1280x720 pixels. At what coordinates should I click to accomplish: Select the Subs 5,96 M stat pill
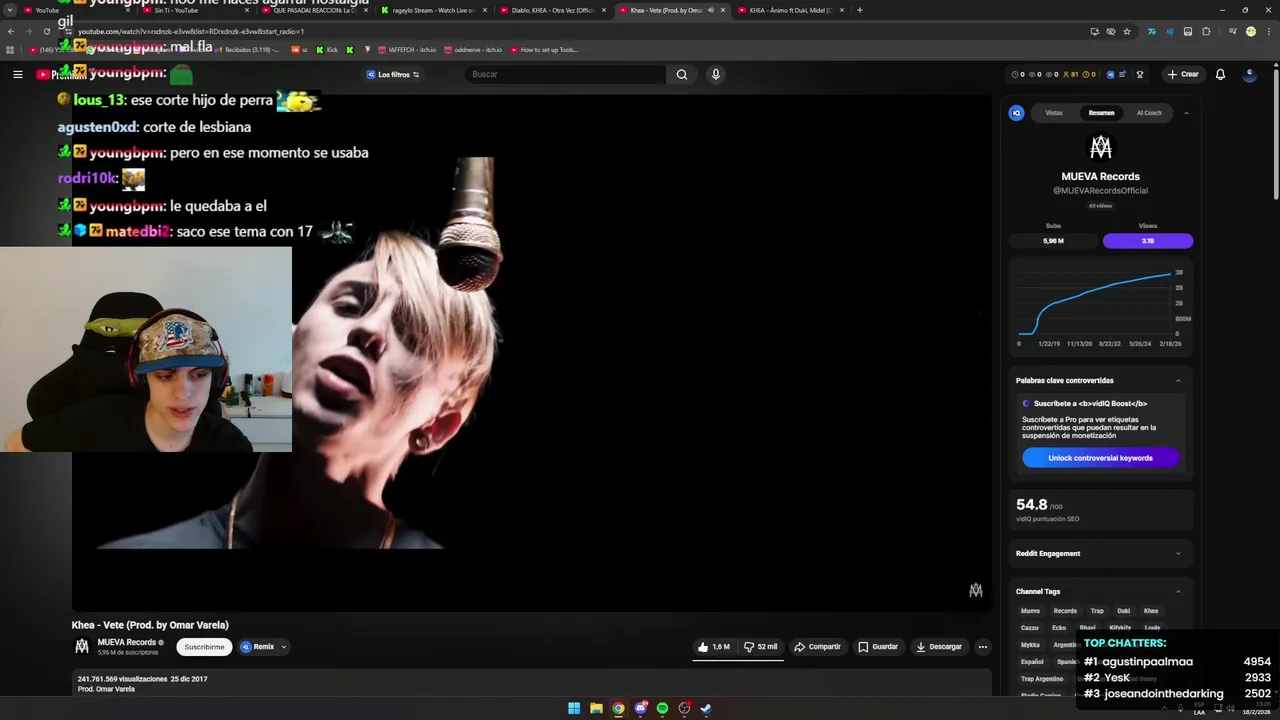pos(1053,241)
